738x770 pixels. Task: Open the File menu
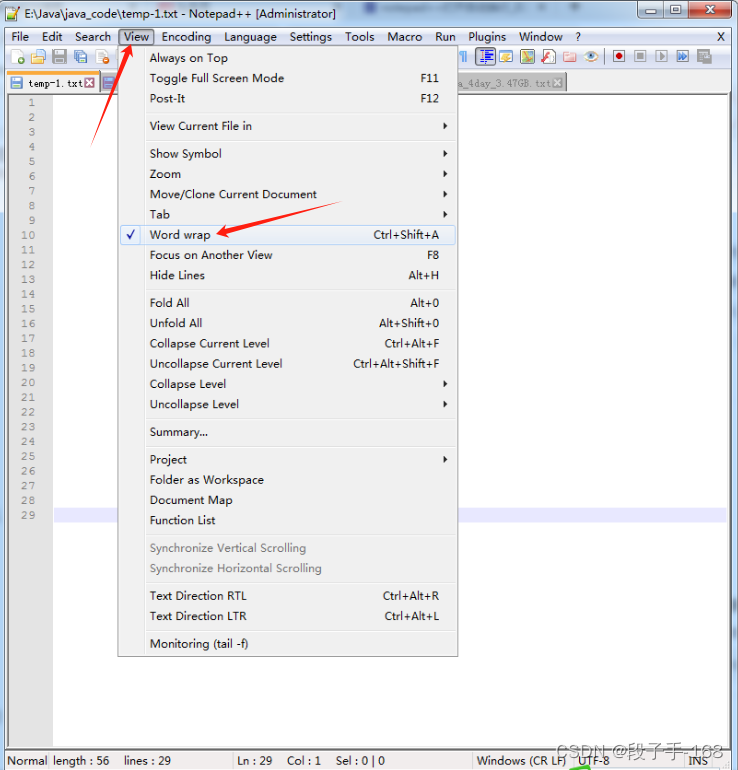pos(20,37)
